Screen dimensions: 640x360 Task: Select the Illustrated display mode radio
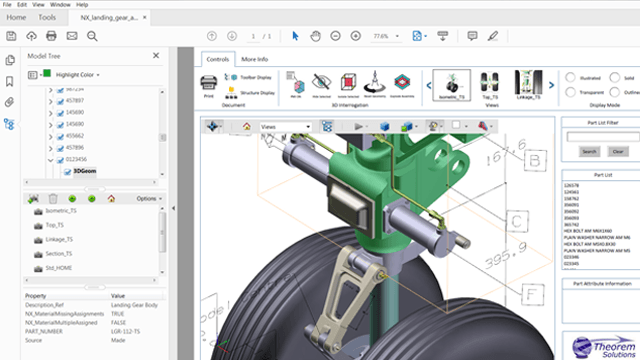coord(570,77)
